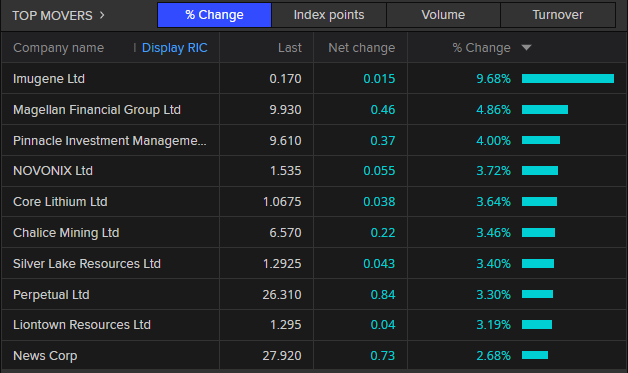
Task: Click NOVONIX 3.72% change value
Action: coord(493,171)
